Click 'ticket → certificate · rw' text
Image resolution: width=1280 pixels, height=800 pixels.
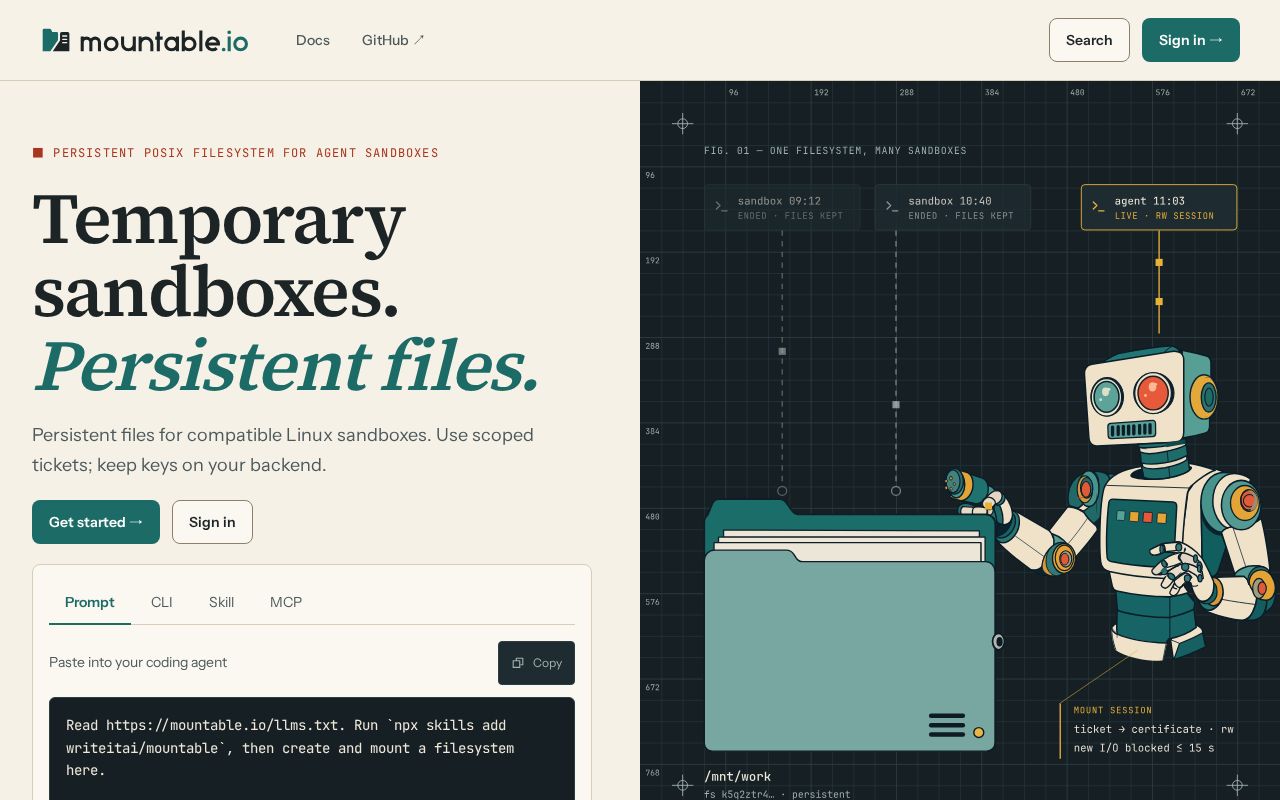(1154, 729)
